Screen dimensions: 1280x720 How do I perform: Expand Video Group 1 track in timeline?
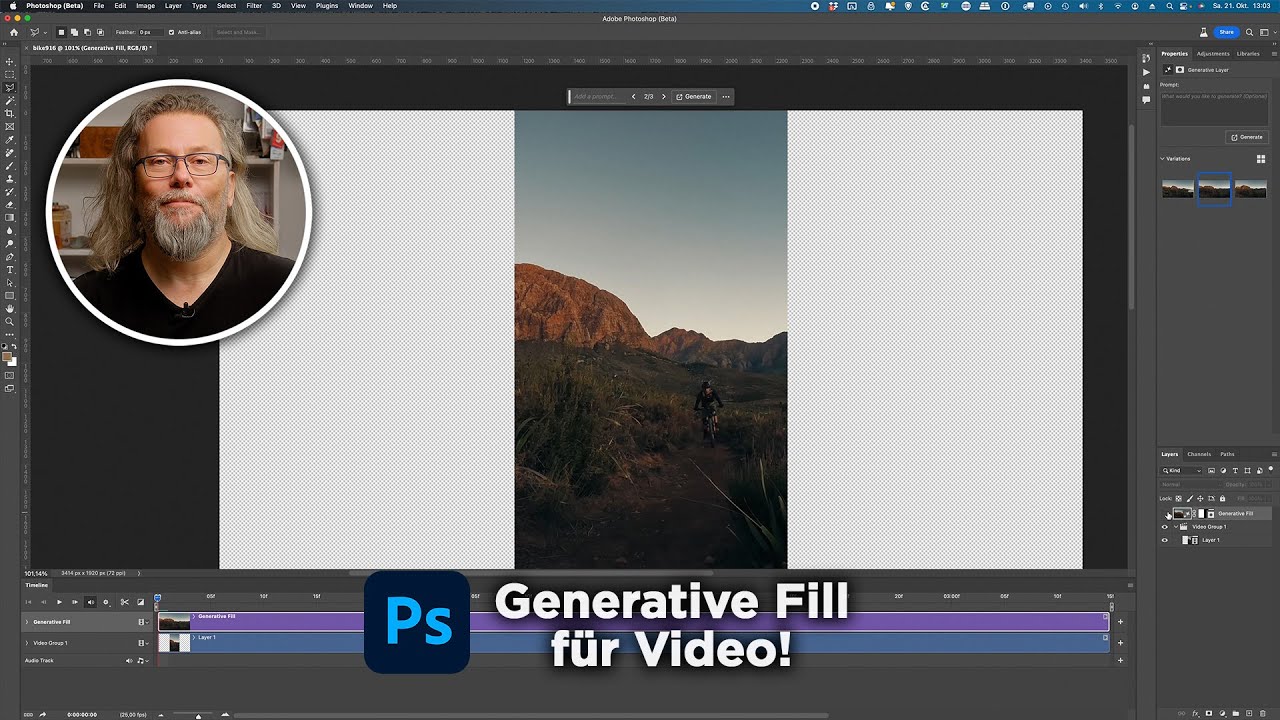[27, 643]
